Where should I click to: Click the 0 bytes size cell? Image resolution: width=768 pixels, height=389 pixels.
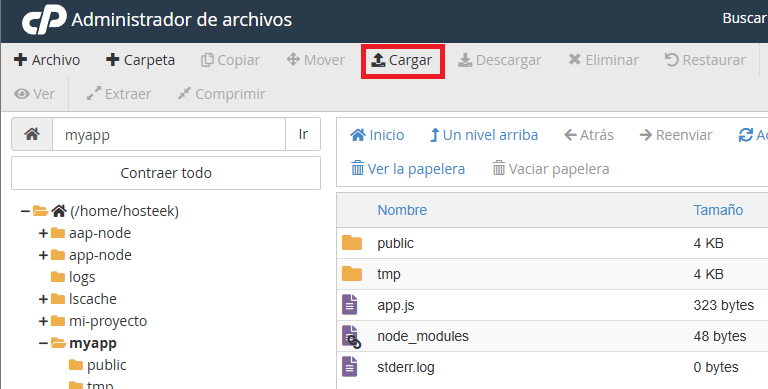[x=716, y=367]
